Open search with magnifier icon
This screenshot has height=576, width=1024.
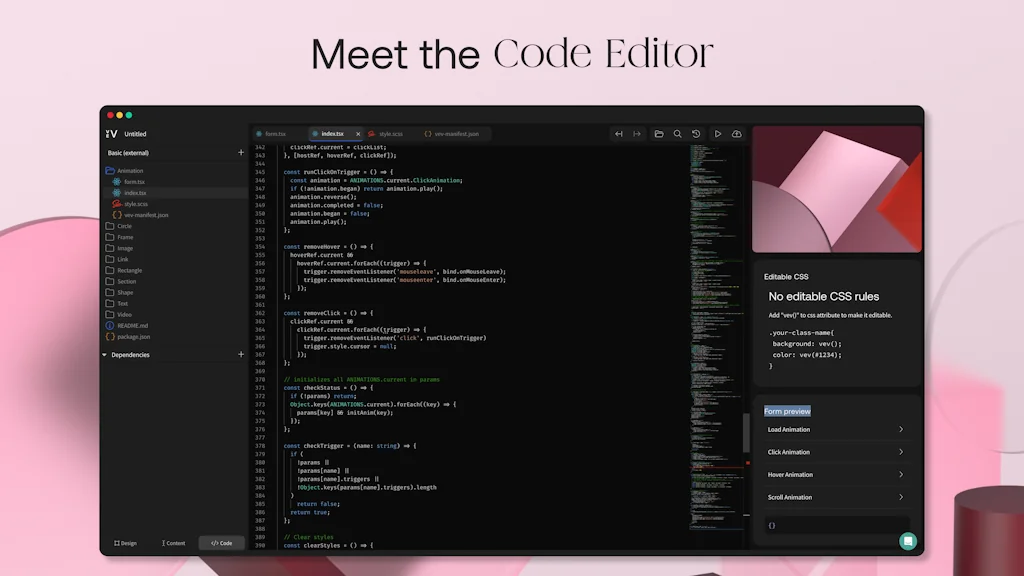click(677, 134)
